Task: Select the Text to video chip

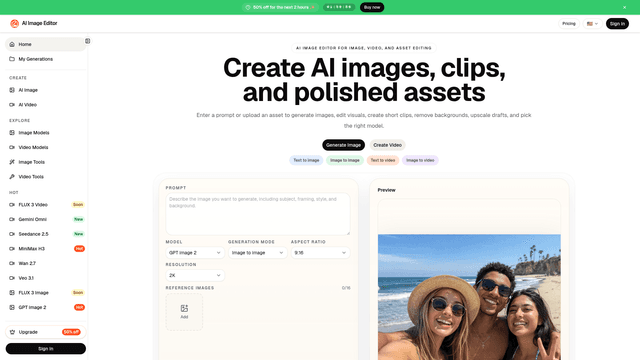Action: coord(383,160)
